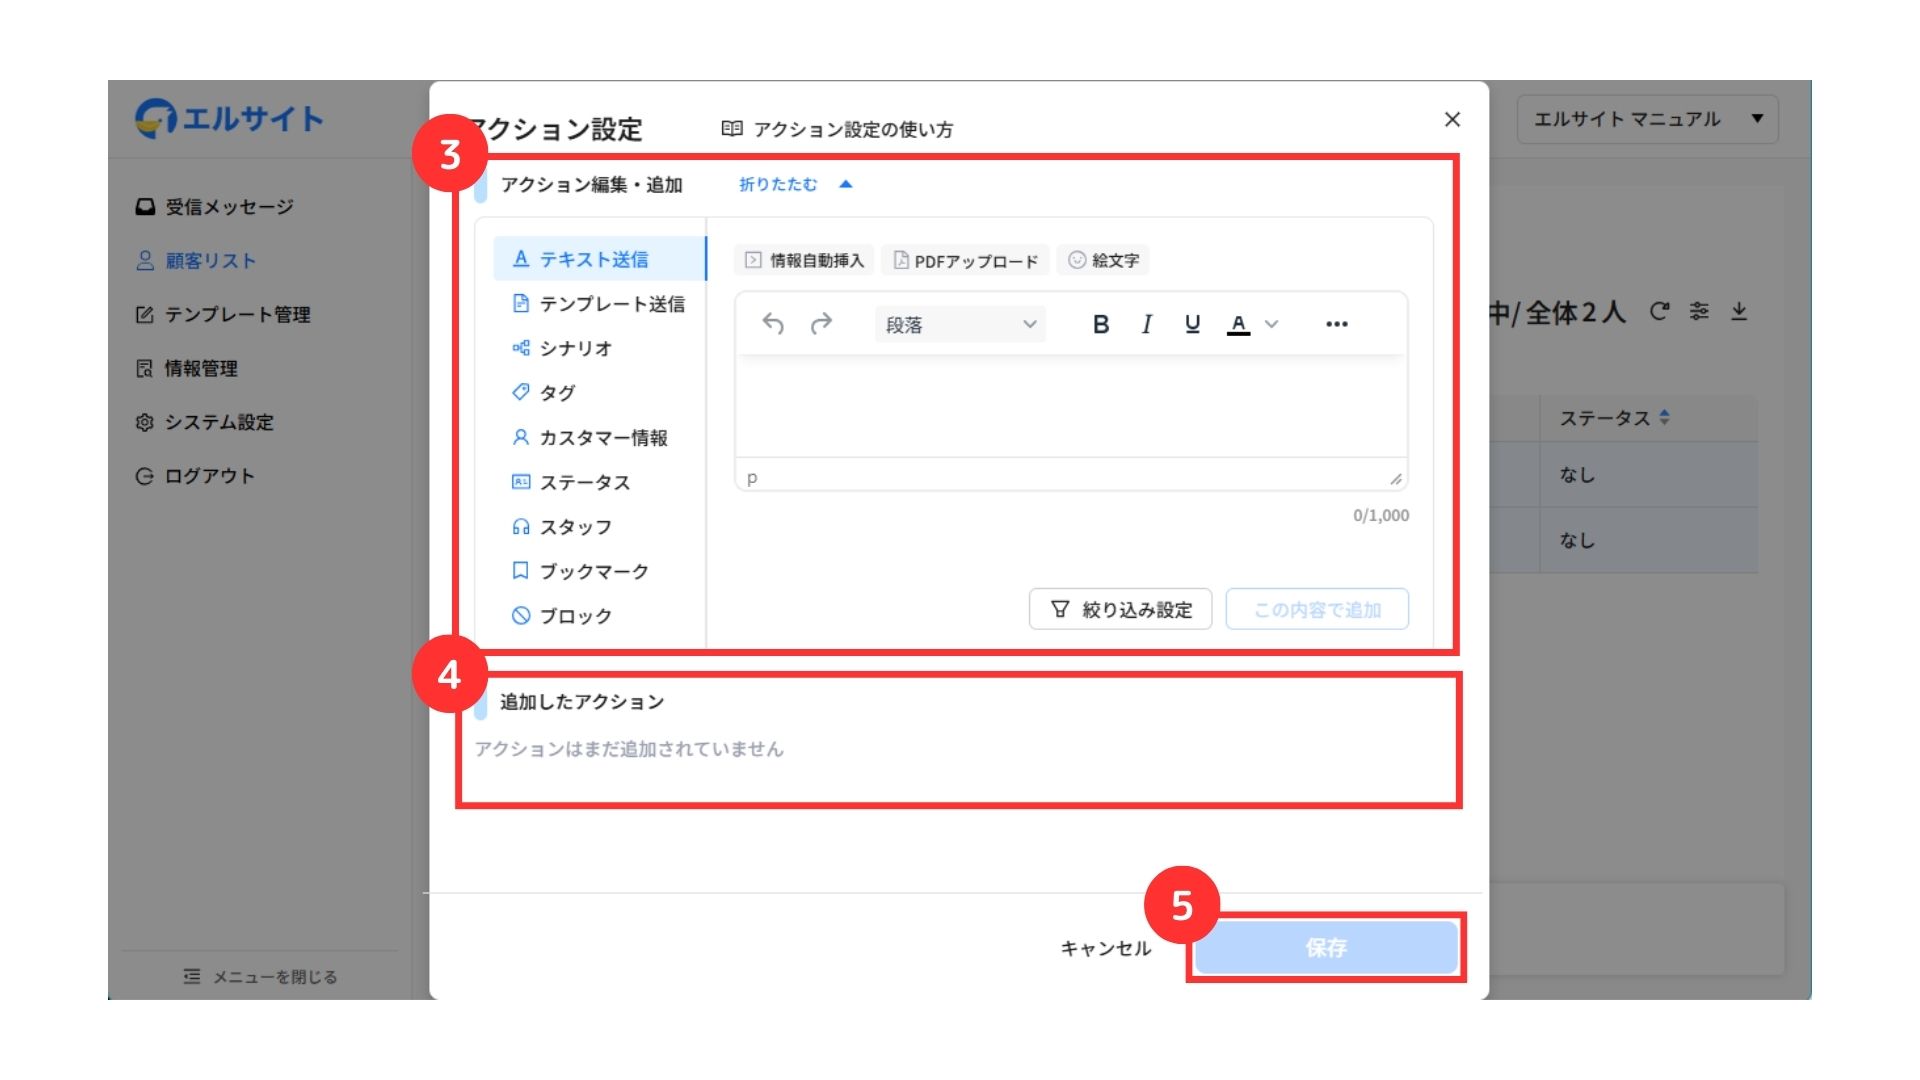The height and width of the screenshot is (1080, 1920).
Task: Insert an emoji with 絵文字 button
Action: coord(1103,260)
